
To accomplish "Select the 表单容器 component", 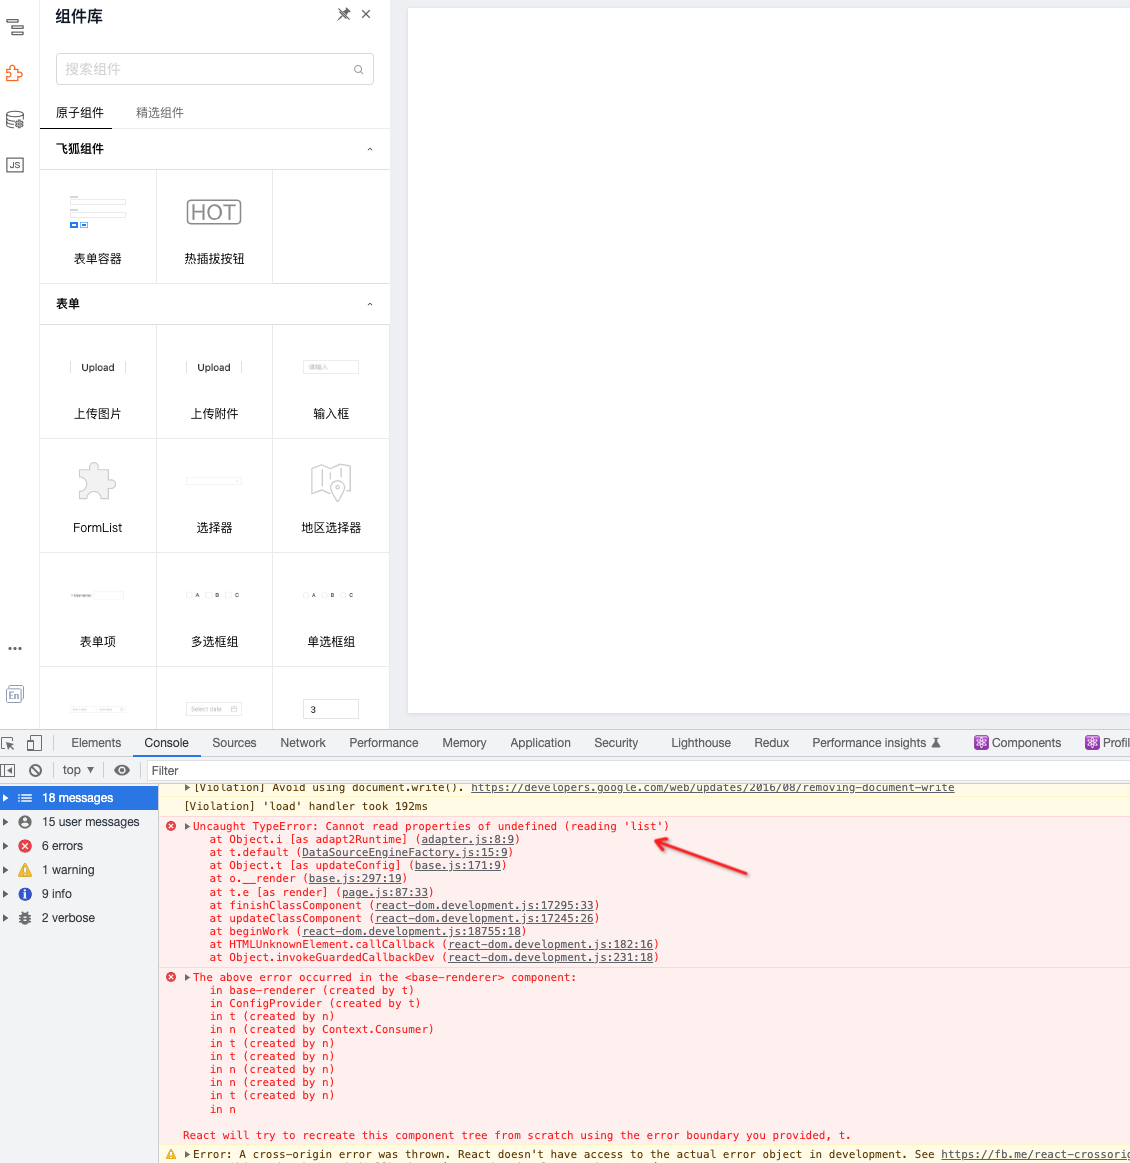I will (98, 227).
